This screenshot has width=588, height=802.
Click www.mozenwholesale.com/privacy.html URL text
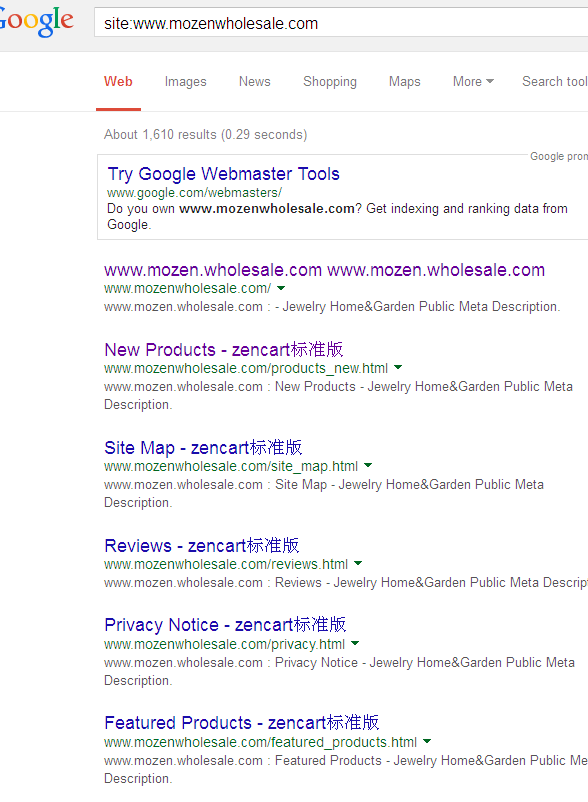click(x=224, y=644)
